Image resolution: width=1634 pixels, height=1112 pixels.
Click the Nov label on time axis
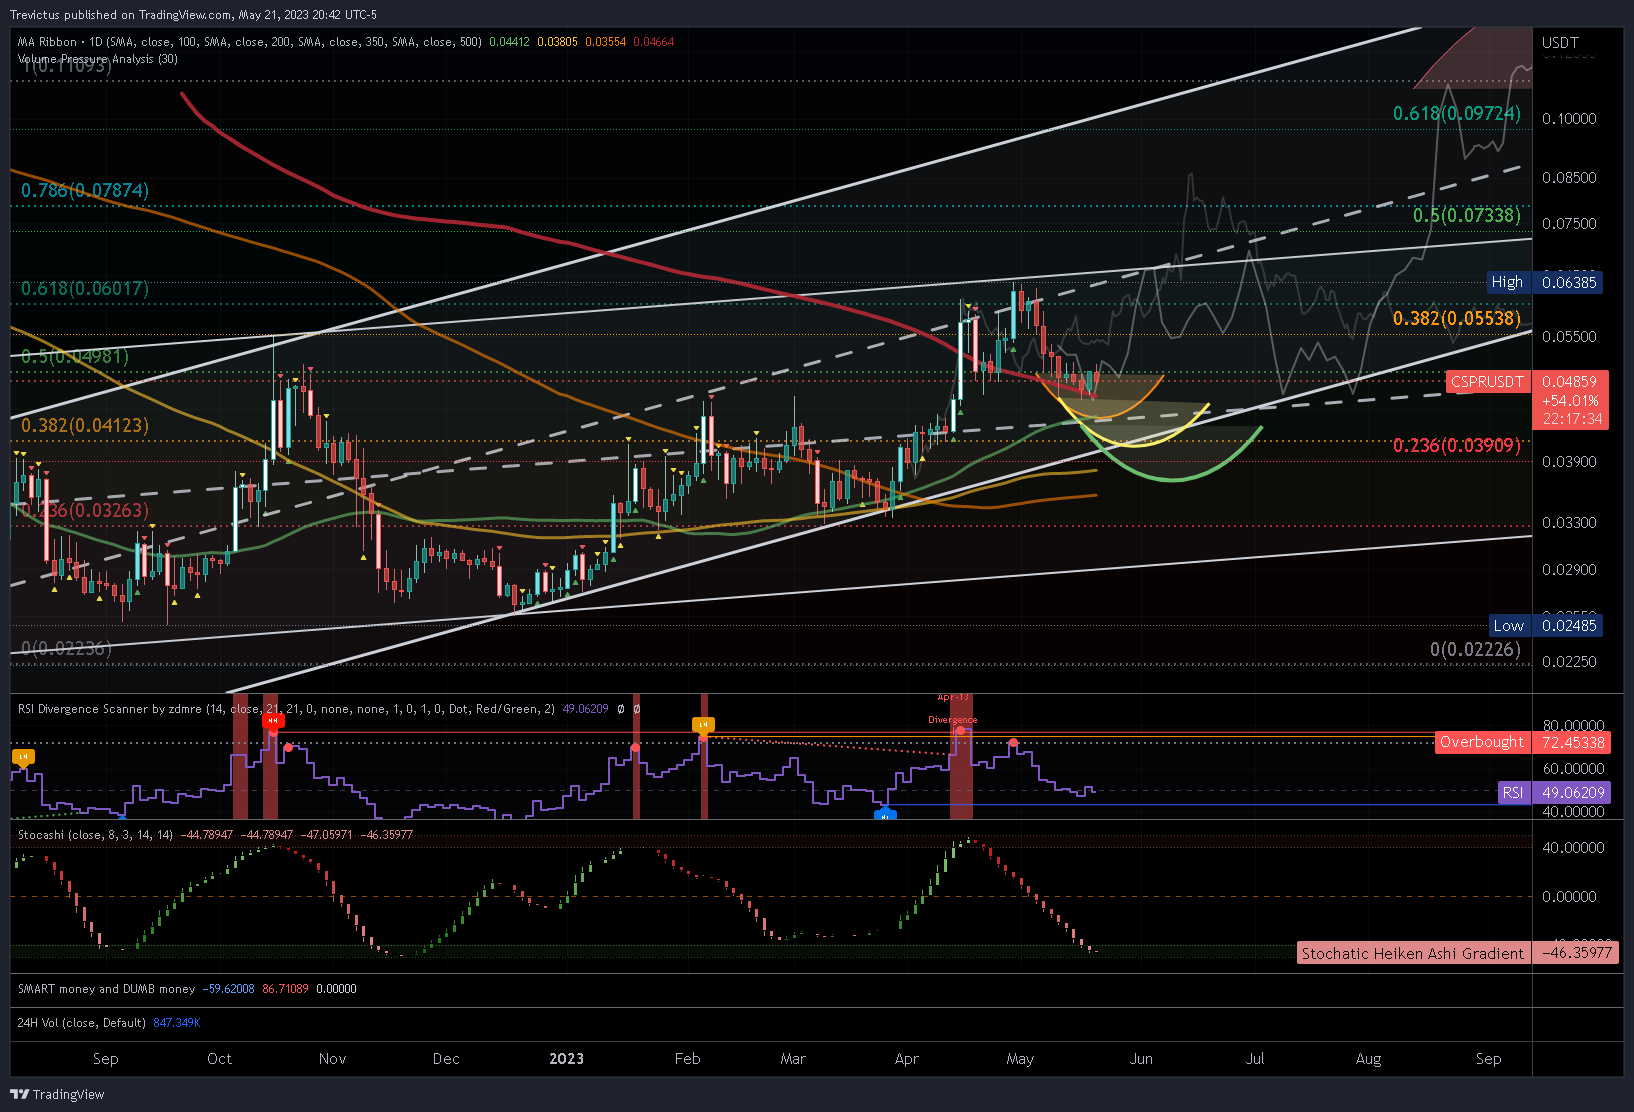[x=332, y=1059]
